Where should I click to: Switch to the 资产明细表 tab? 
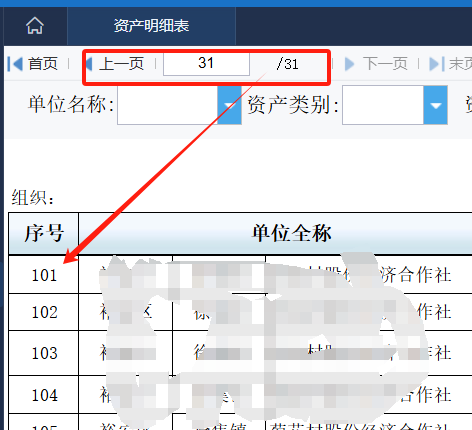[x=151, y=26]
